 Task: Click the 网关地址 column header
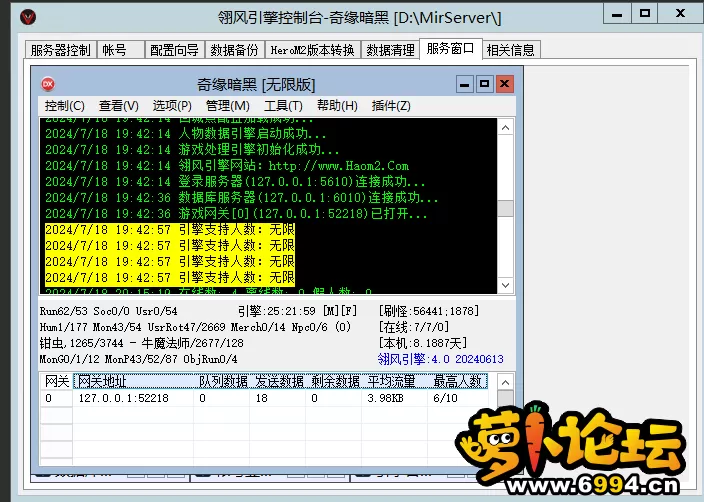pos(134,381)
